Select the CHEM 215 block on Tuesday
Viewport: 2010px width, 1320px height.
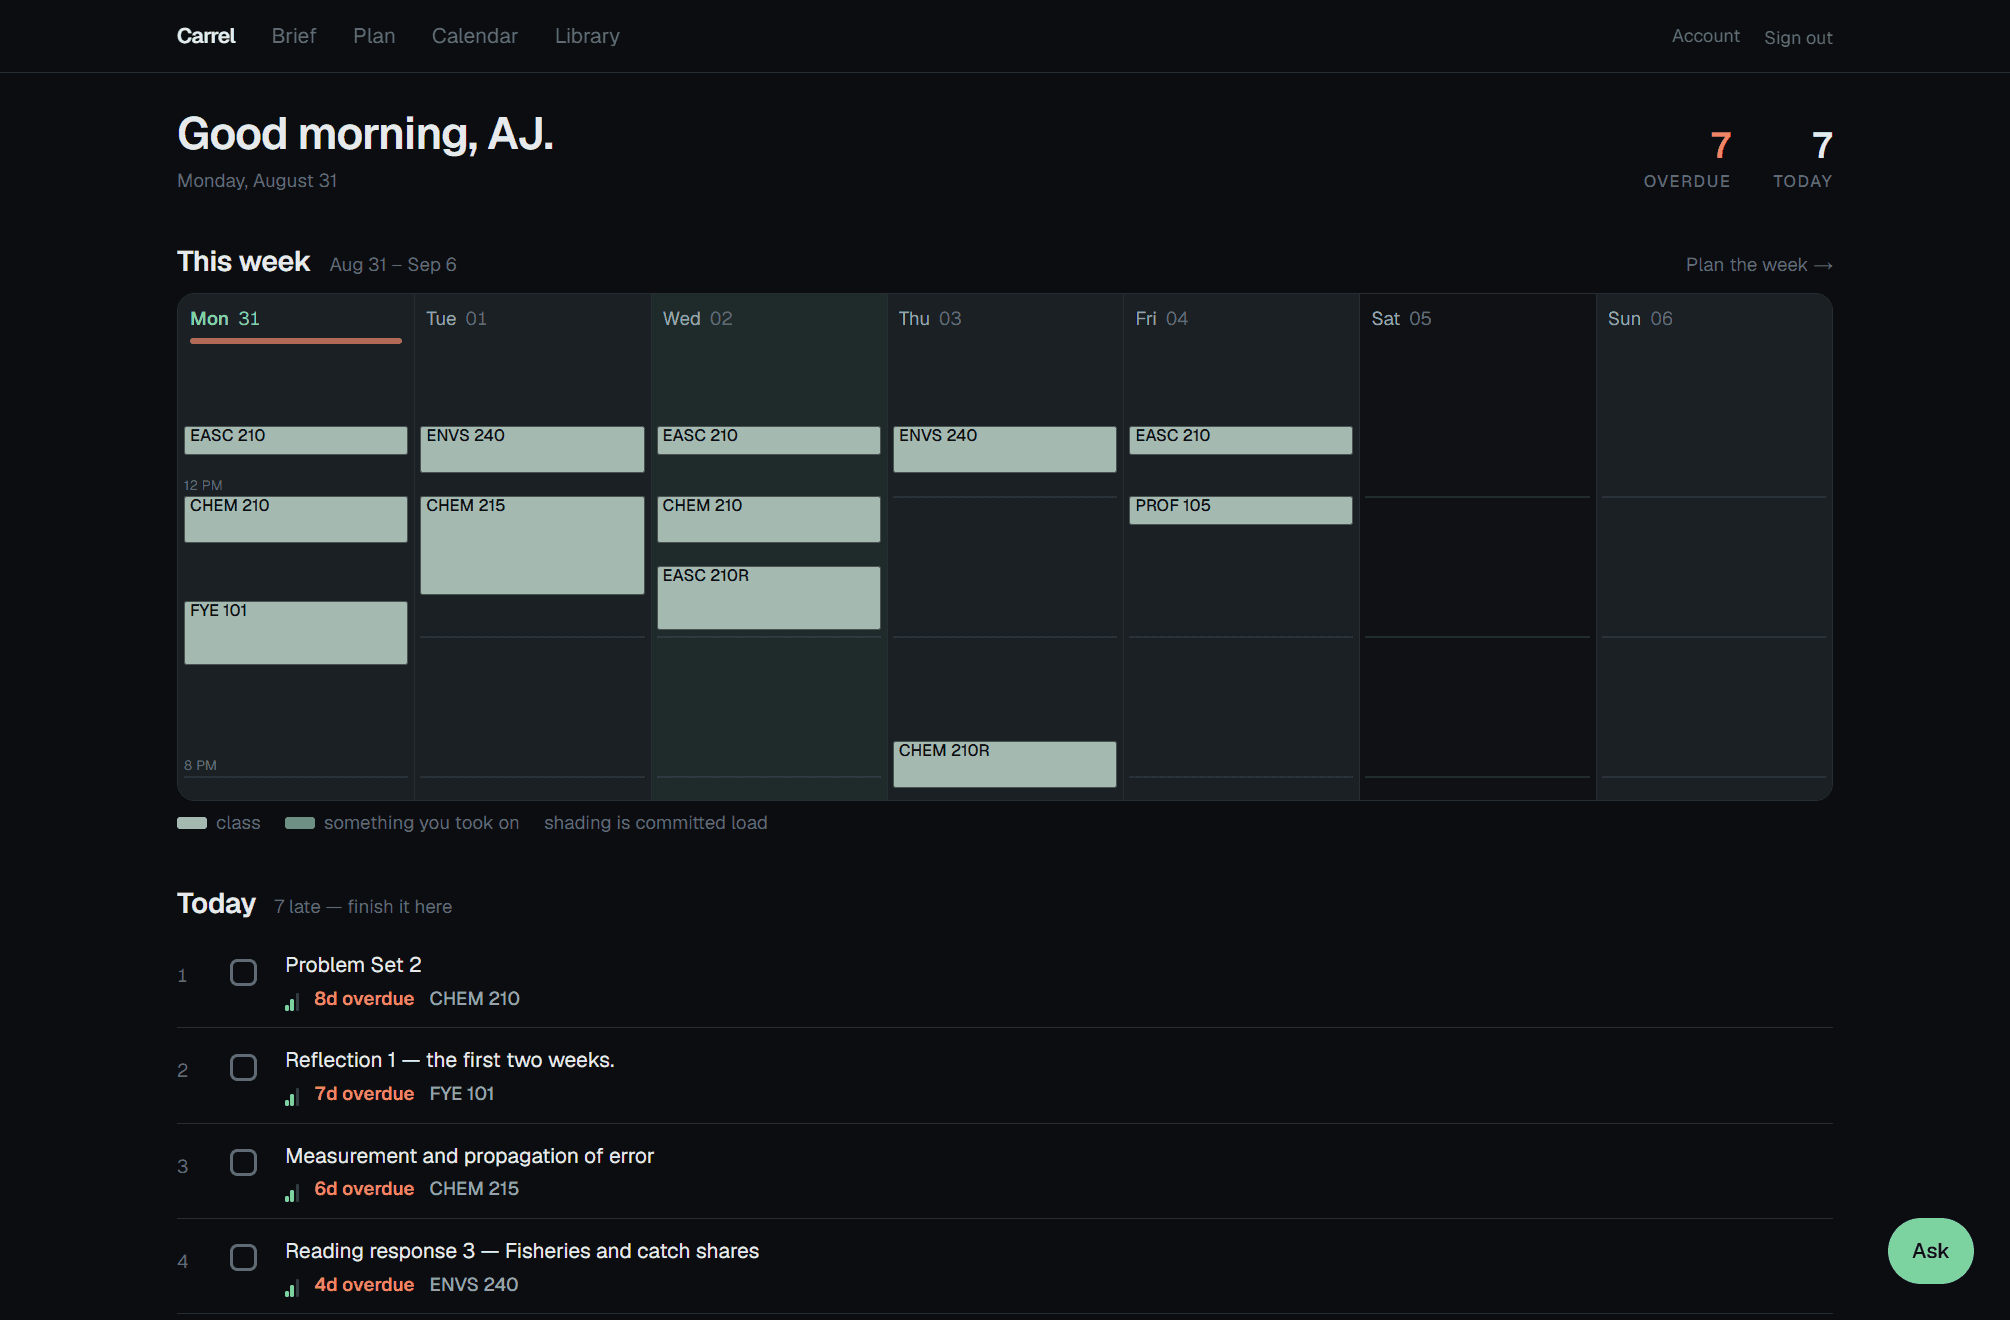(x=532, y=545)
